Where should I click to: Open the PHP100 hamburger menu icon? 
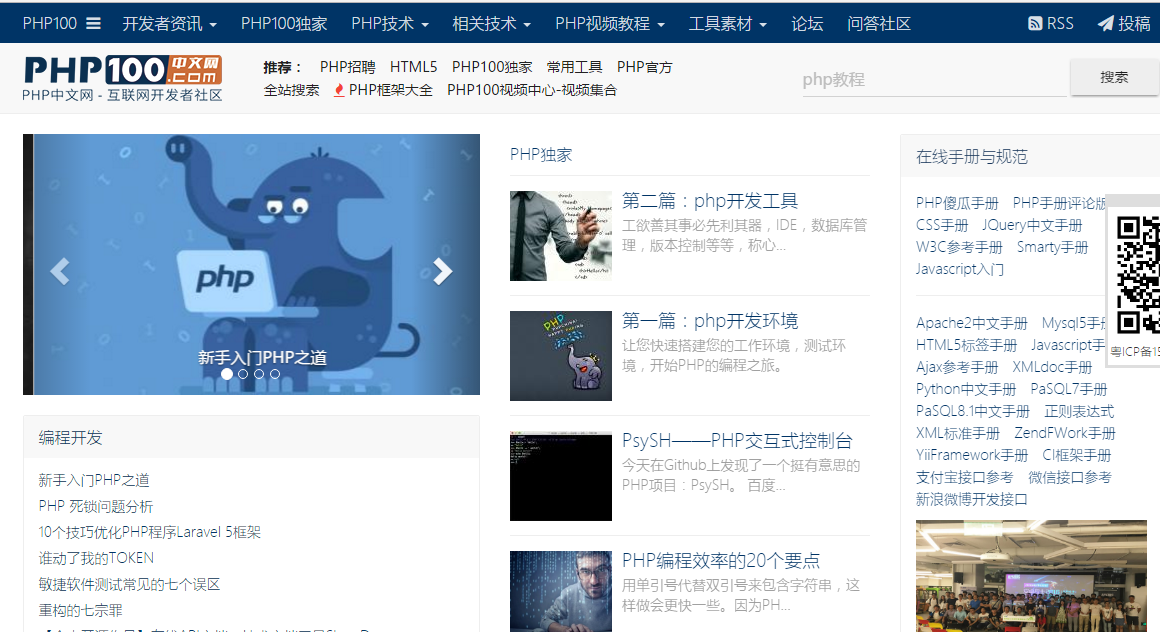coord(93,24)
